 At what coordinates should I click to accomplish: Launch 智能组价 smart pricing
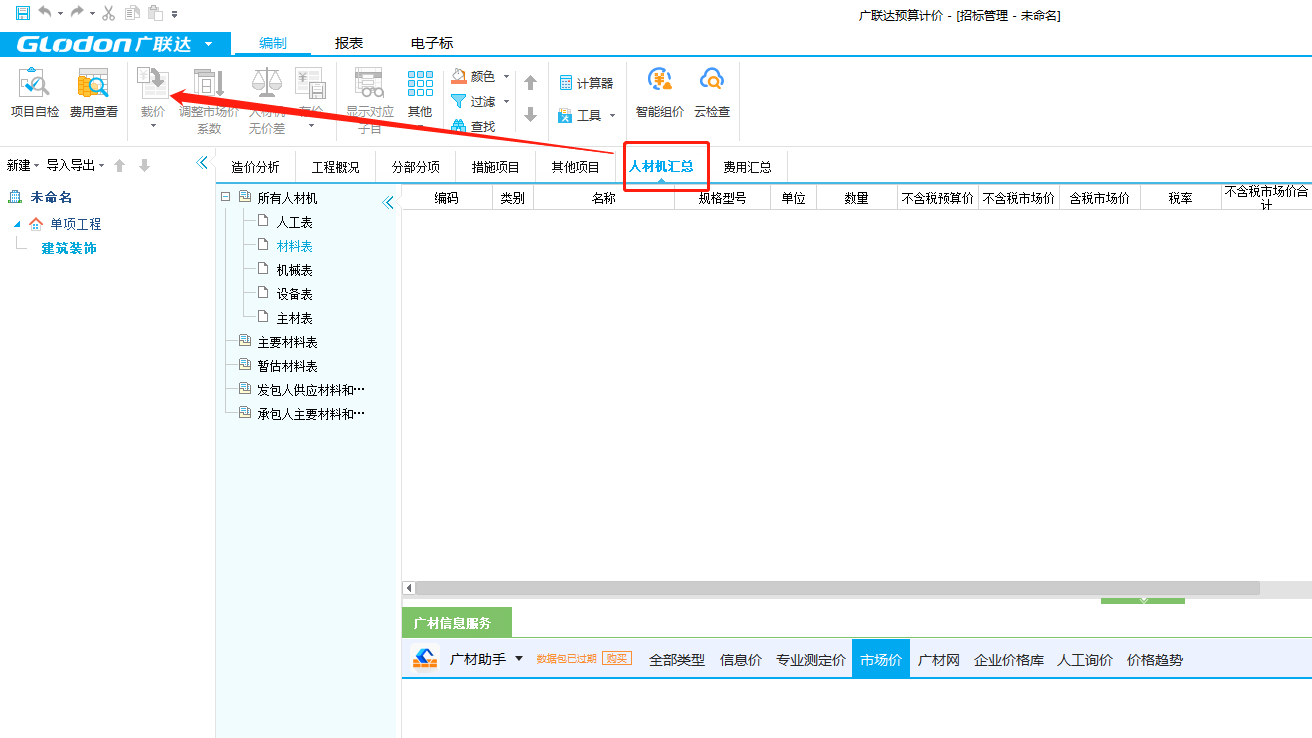click(x=660, y=92)
